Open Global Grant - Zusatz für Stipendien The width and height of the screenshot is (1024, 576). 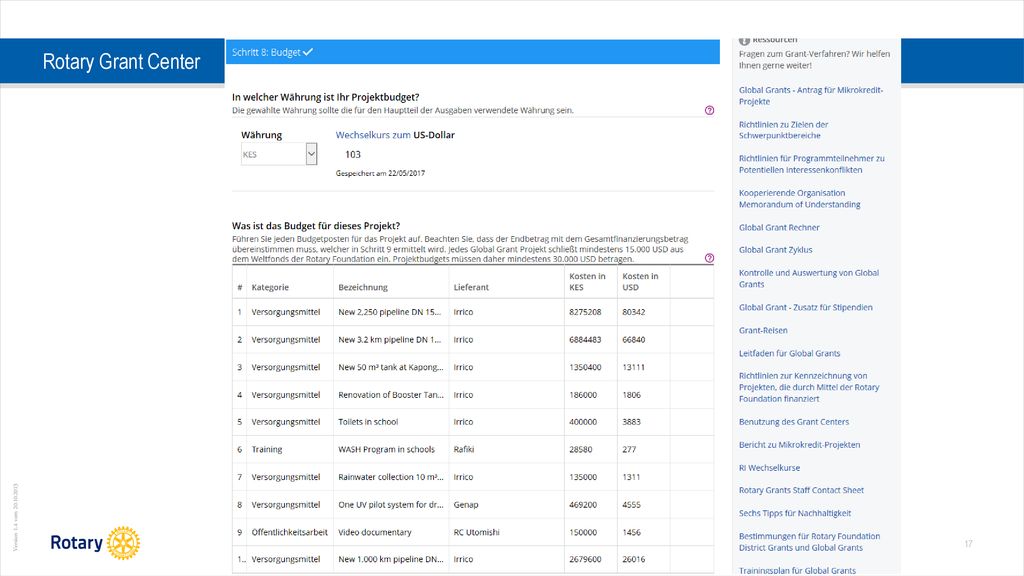click(x=805, y=307)
